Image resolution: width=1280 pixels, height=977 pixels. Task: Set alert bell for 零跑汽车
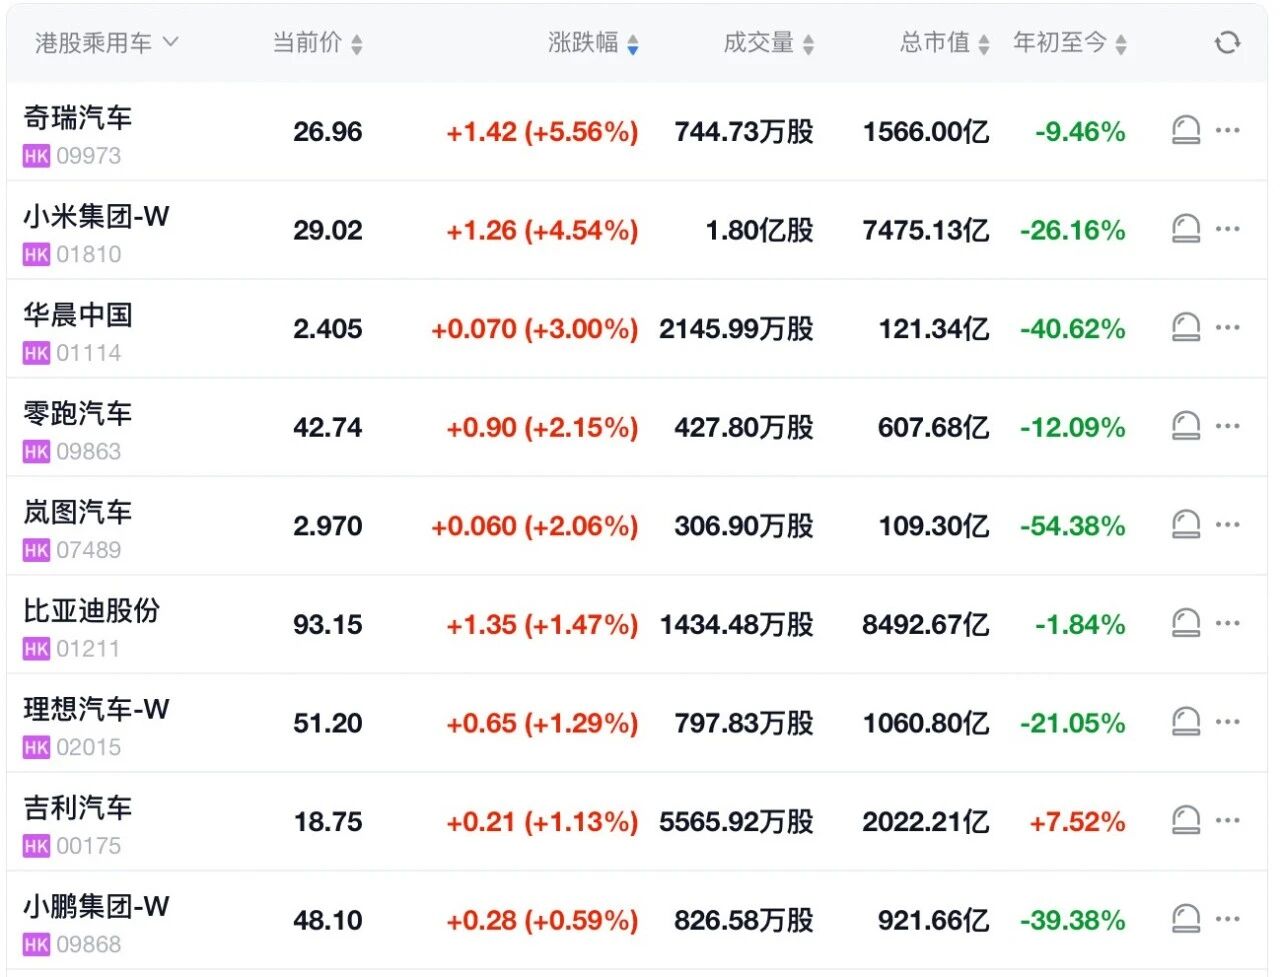click(x=1186, y=427)
